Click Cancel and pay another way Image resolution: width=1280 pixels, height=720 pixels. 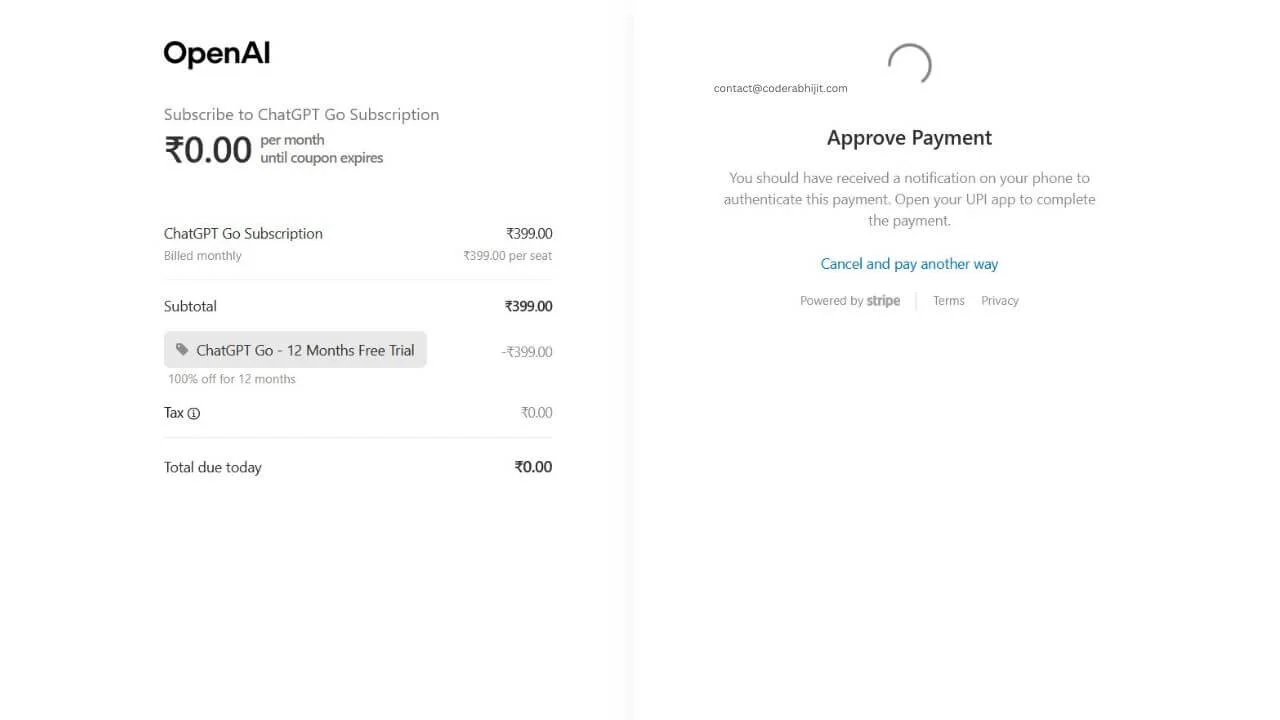coord(909,264)
